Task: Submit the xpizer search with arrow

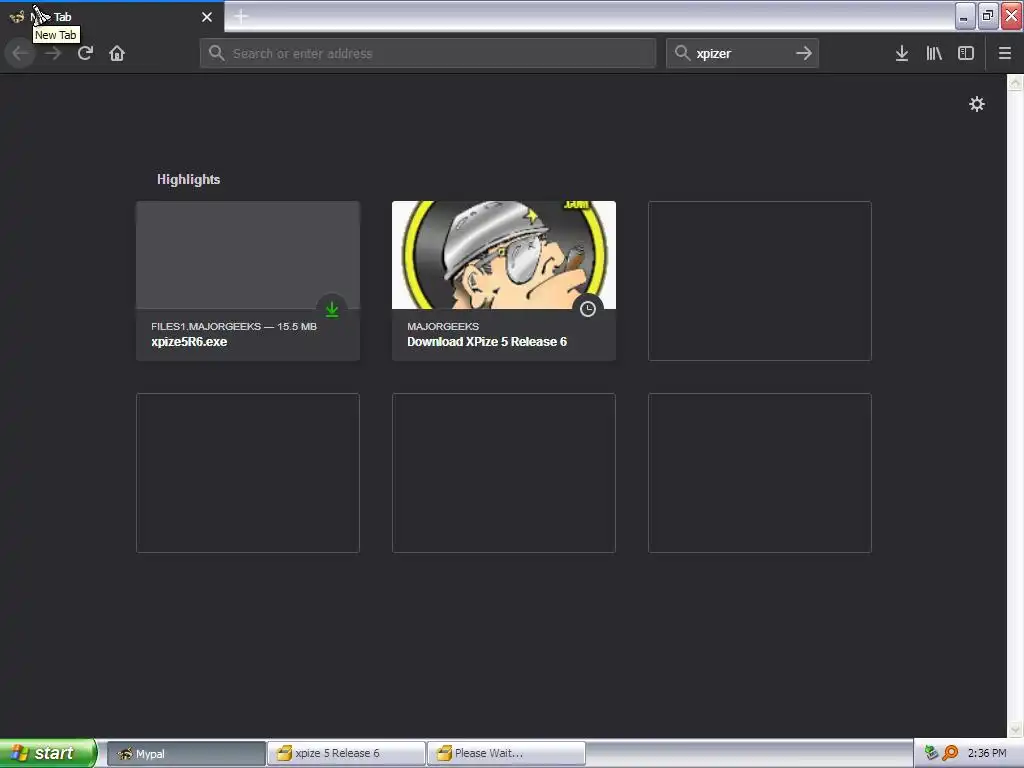Action: coord(804,54)
